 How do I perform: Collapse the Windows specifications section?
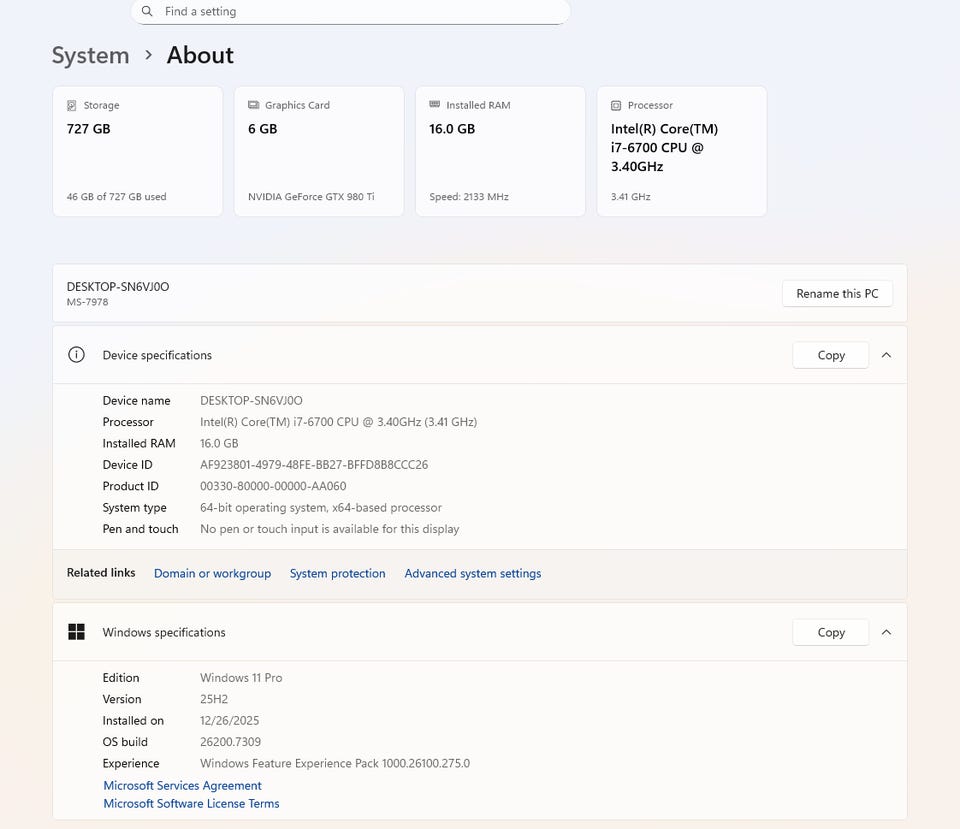(x=886, y=632)
